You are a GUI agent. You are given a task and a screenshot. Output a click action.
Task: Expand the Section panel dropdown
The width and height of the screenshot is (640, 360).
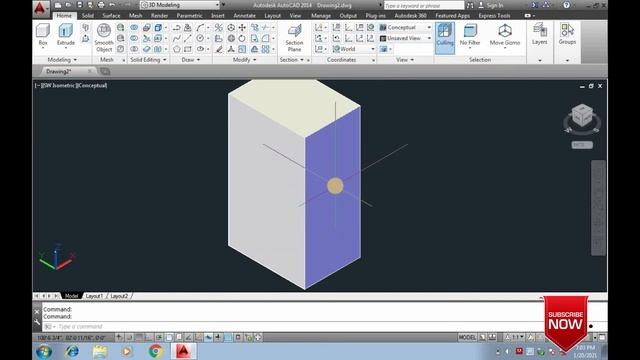coord(291,60)
